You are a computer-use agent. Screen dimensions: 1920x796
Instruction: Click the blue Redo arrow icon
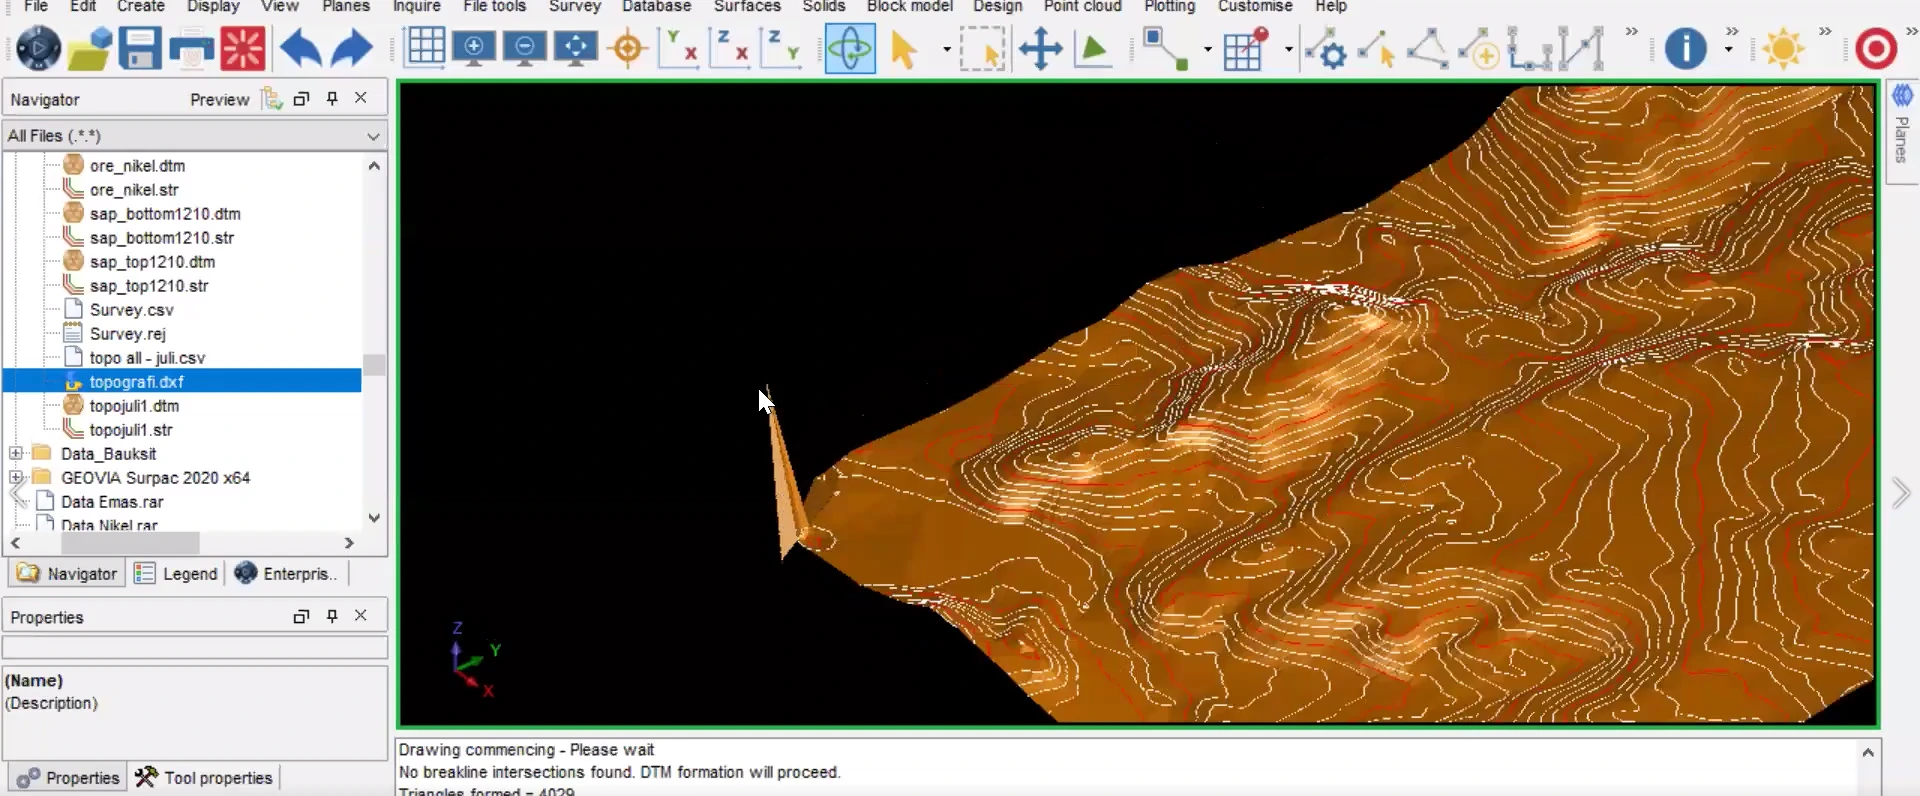351,48
